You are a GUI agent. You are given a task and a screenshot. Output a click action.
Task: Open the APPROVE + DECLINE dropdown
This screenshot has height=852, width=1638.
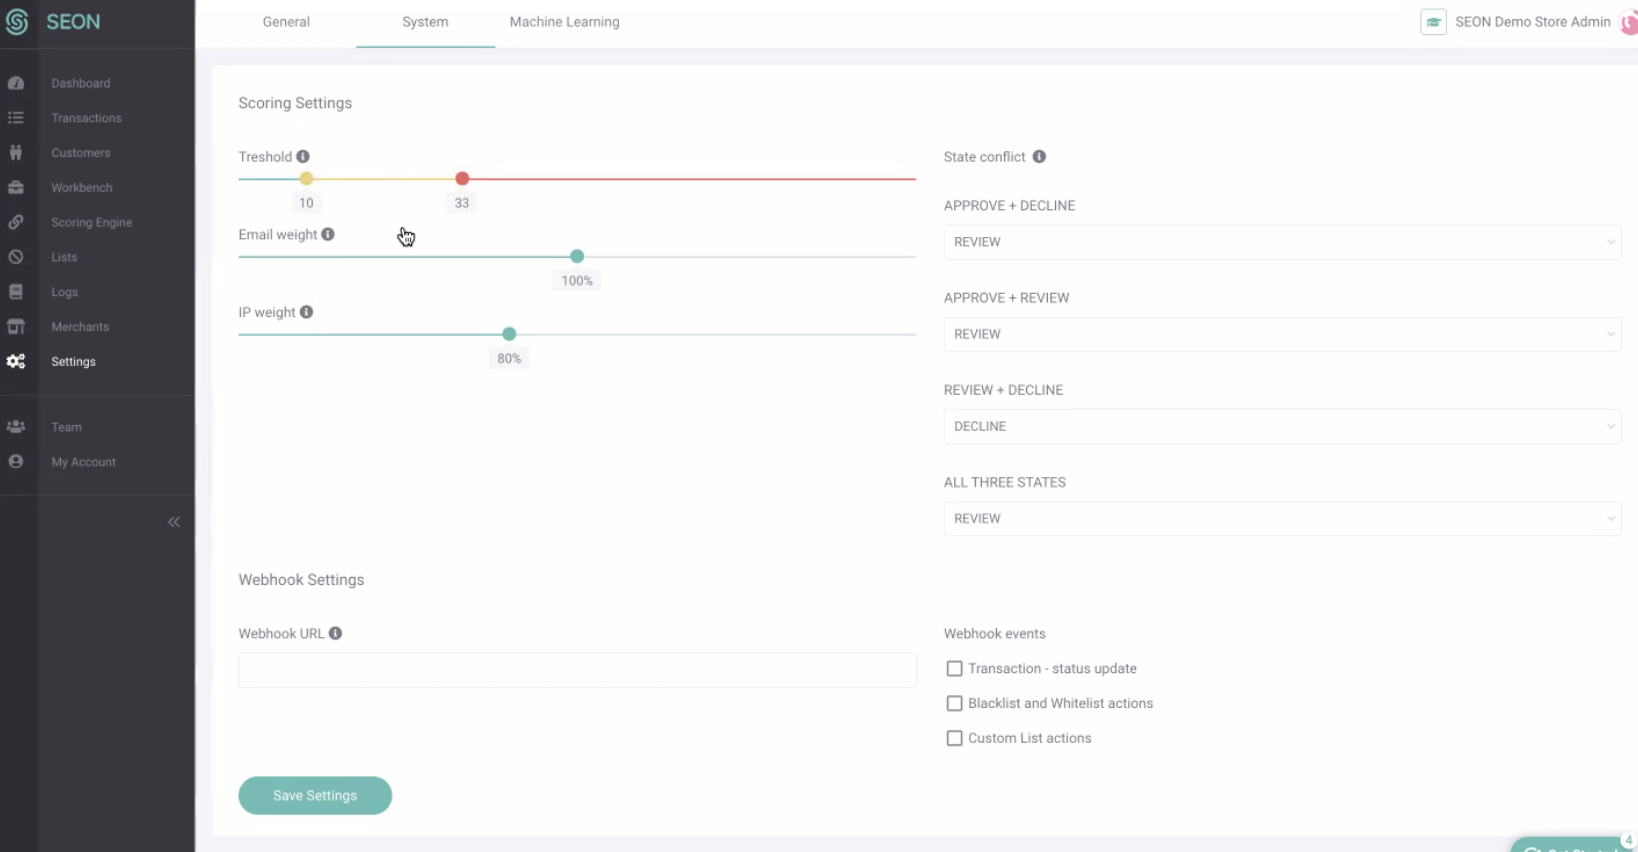point(1282,242)
